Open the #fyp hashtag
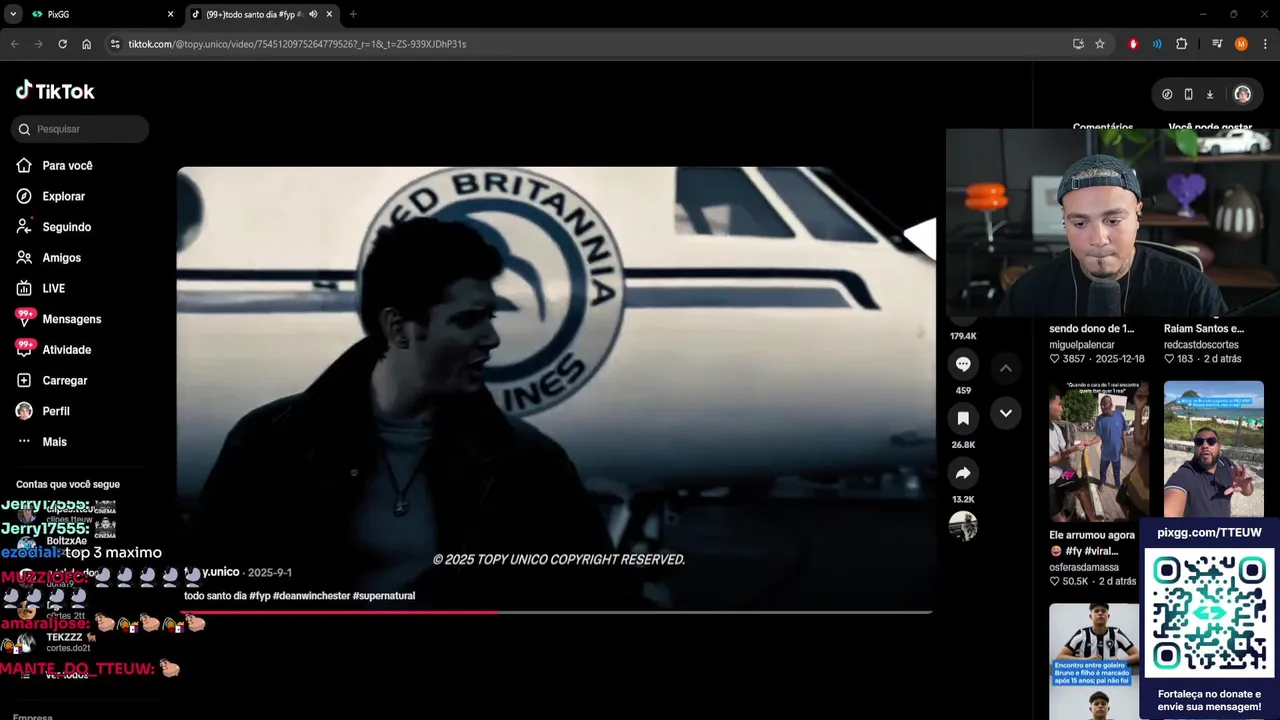 [260, 596]
